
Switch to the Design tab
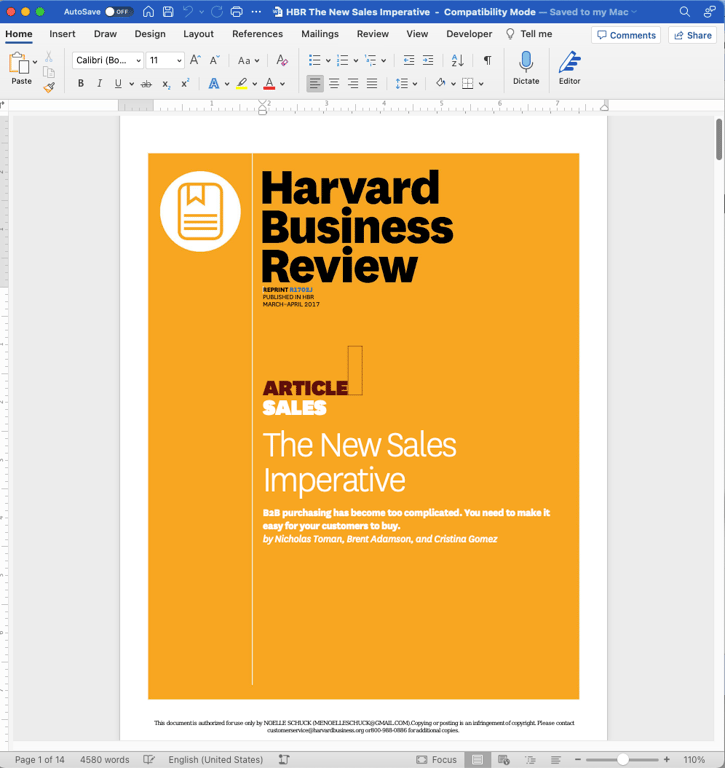(x=150, y=34)
